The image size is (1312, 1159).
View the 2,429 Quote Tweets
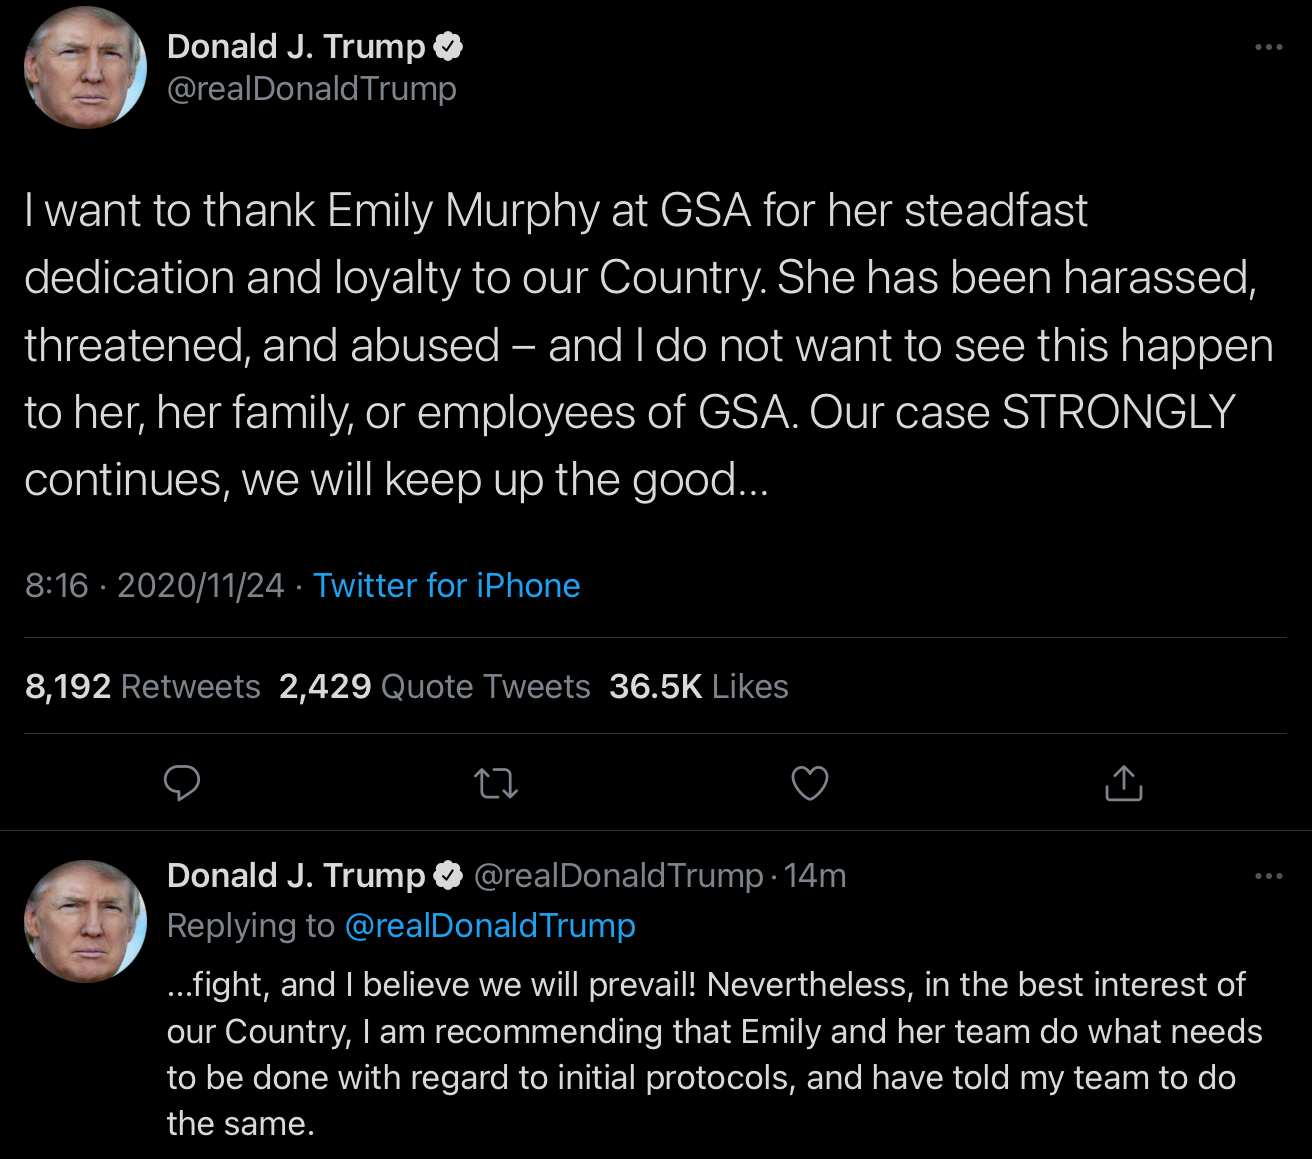click(435, 686)
